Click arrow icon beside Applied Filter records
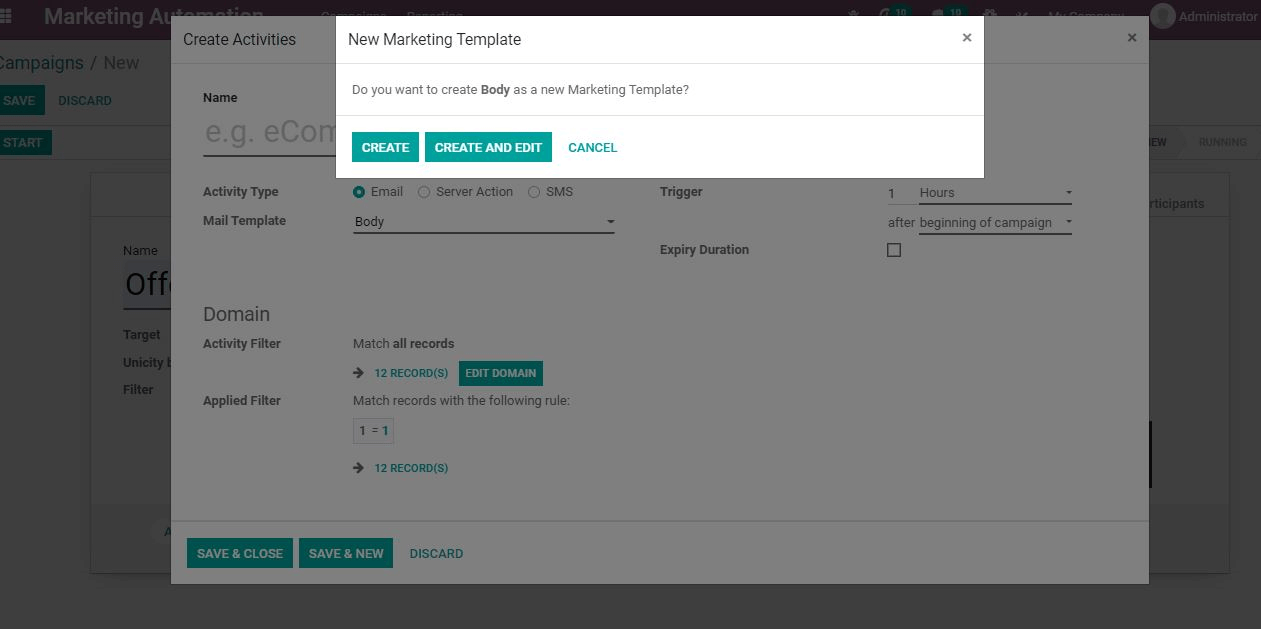 [359, 468]
